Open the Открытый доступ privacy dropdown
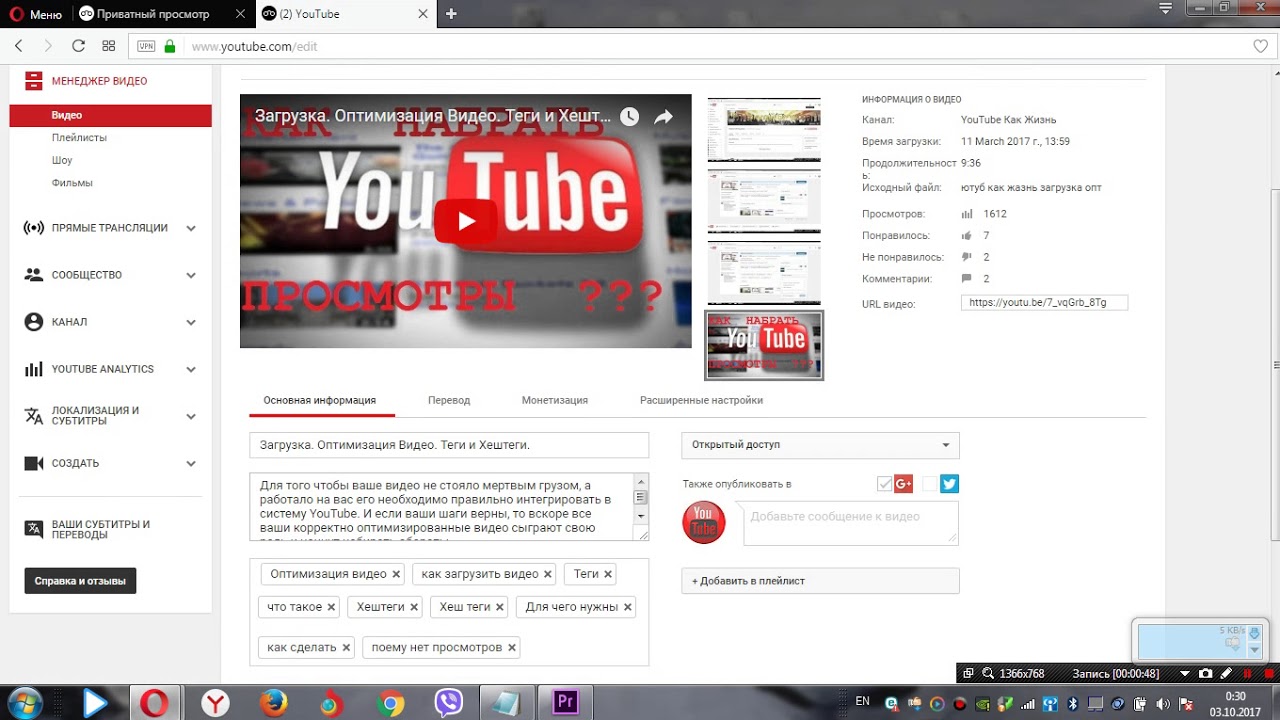Image resolution: width=1280 pixels, height=720 pixels. point(820,445)
